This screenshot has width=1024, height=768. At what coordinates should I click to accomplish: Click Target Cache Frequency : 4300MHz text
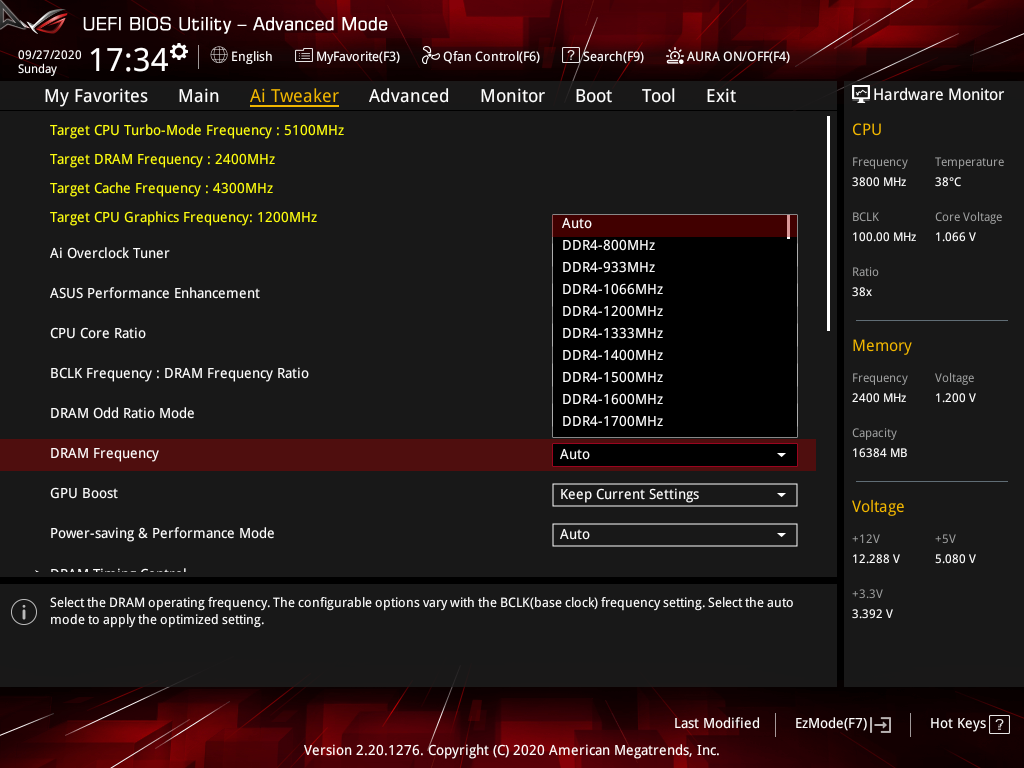click(x=161, y=188)
